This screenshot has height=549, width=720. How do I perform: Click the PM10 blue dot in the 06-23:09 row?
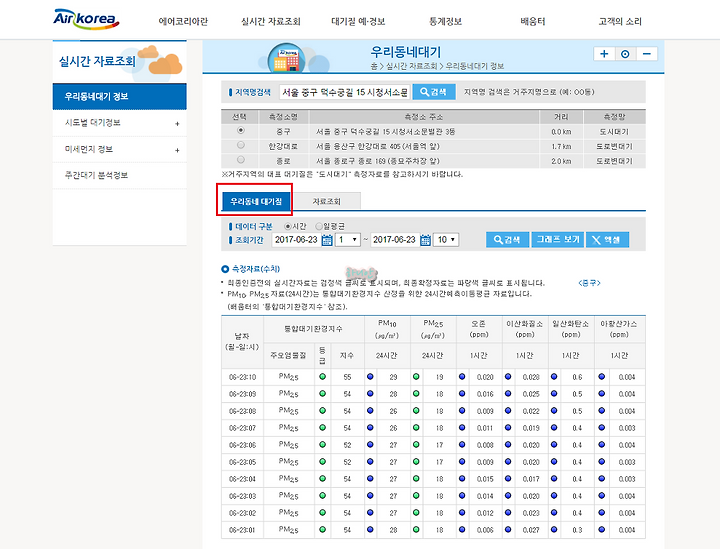(370, 394)
